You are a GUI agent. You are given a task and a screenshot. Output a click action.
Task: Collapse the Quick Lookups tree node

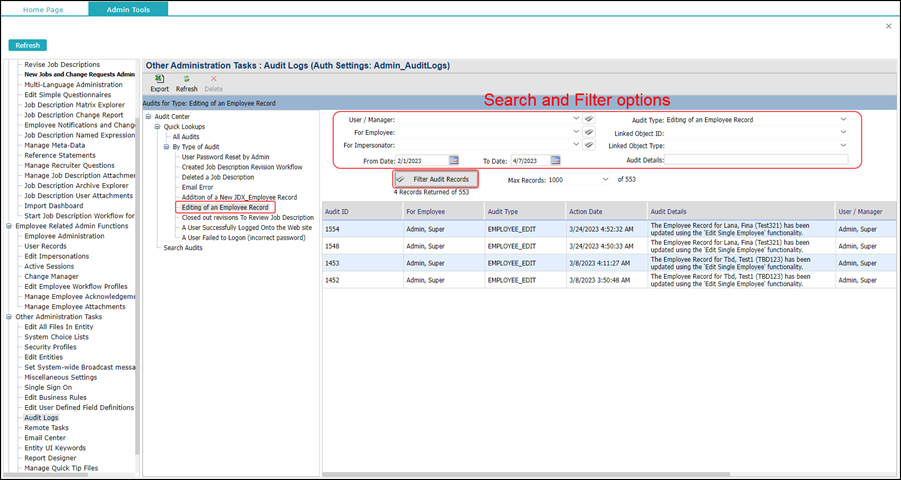158,126
